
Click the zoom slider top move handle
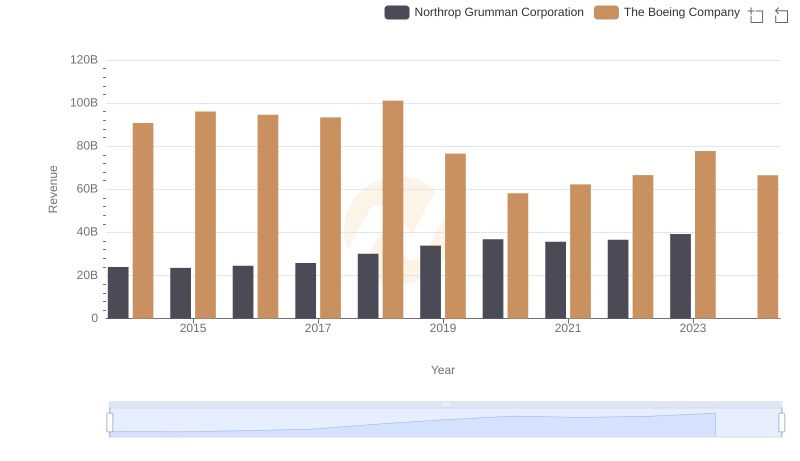click(445, 404)
